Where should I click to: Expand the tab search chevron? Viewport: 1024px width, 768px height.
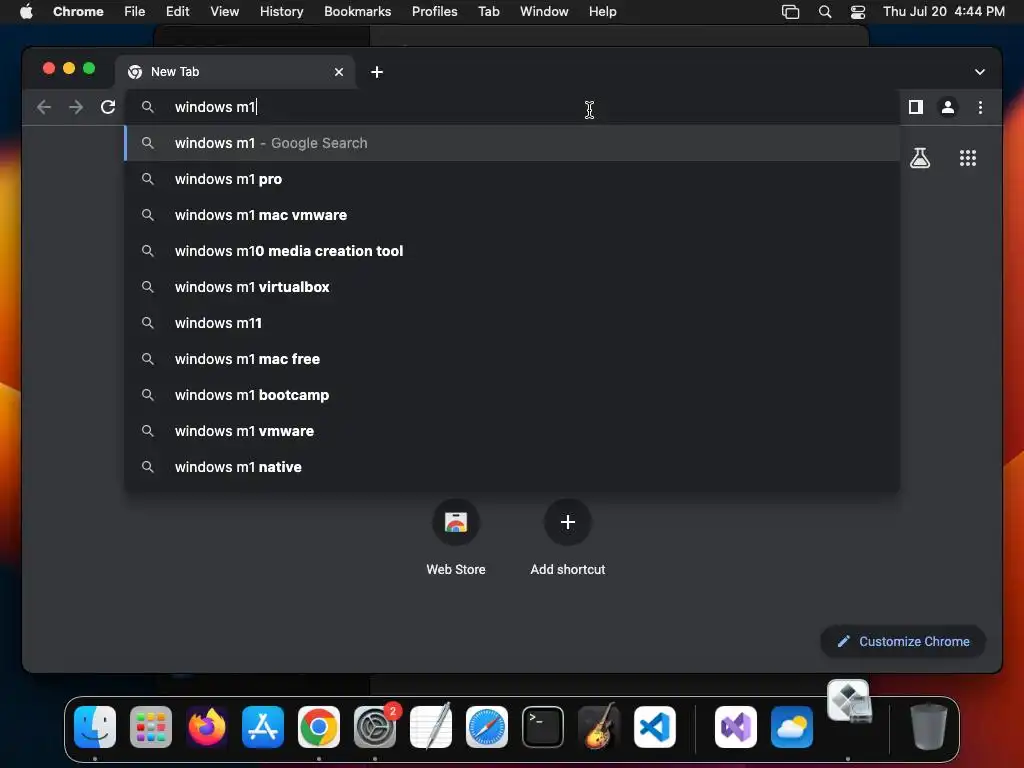click(x=980, y=72)
